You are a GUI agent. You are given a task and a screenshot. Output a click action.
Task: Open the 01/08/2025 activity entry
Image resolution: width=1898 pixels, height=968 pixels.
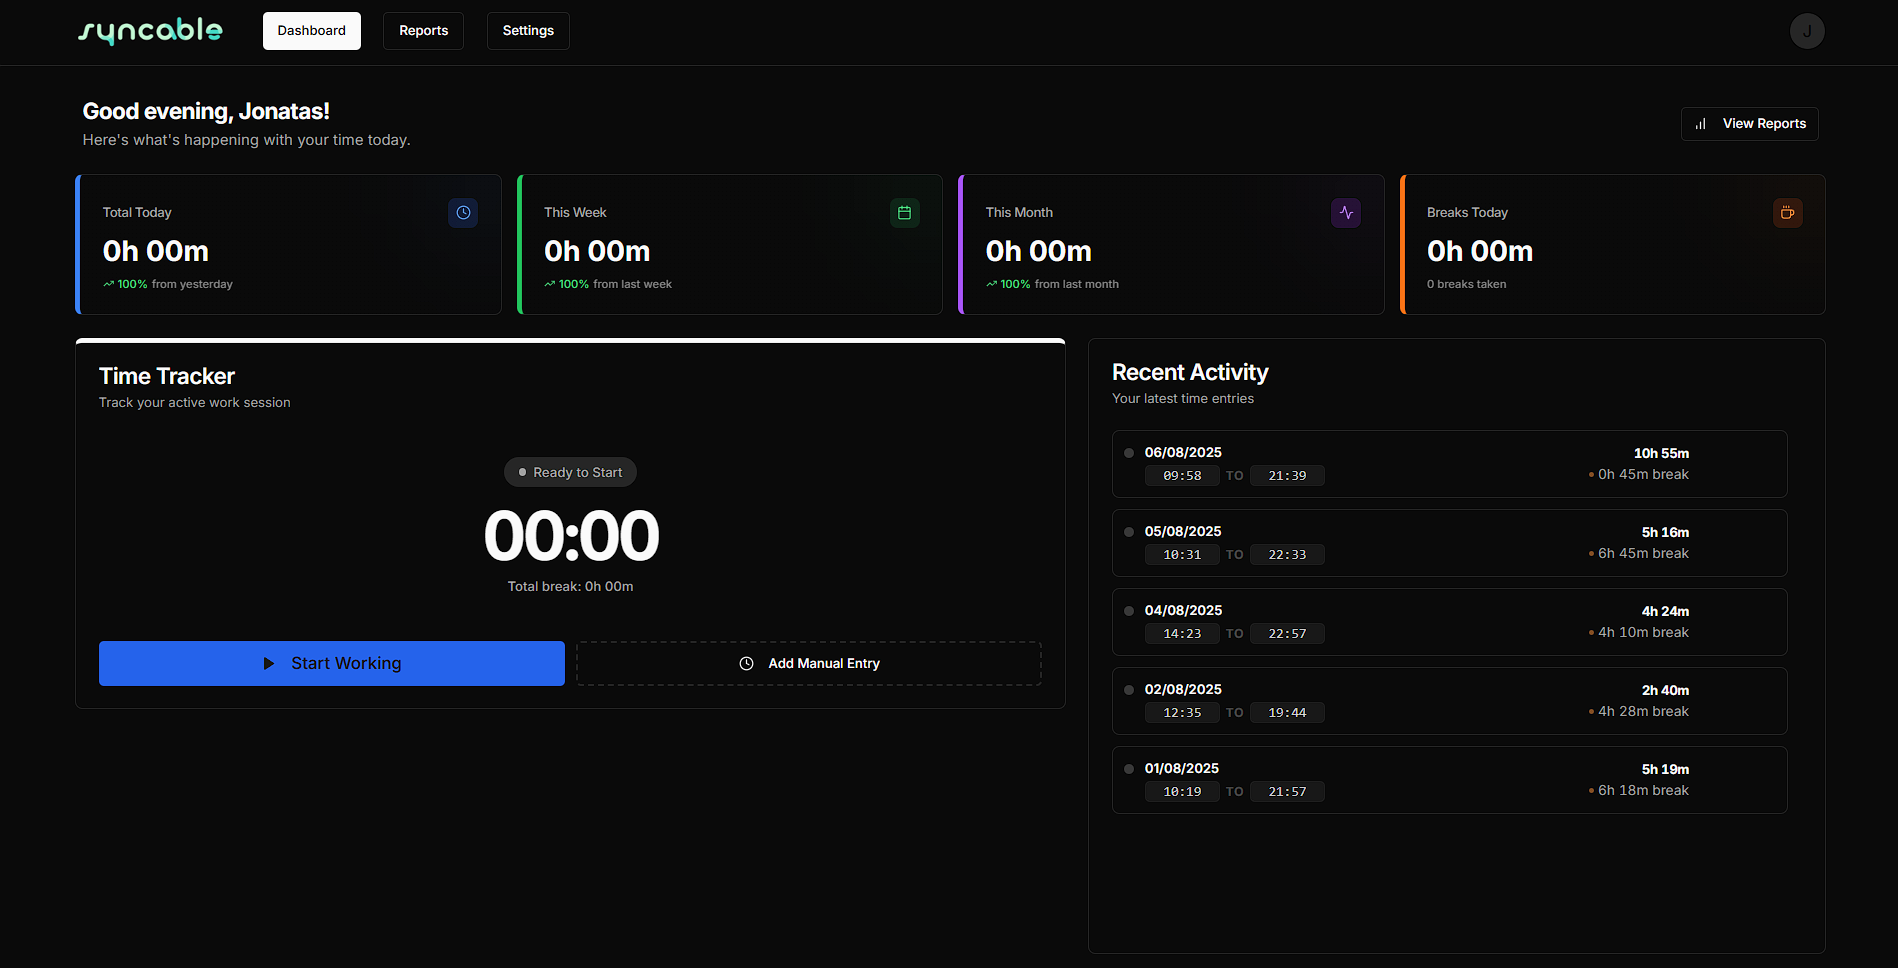point(1448,780)
